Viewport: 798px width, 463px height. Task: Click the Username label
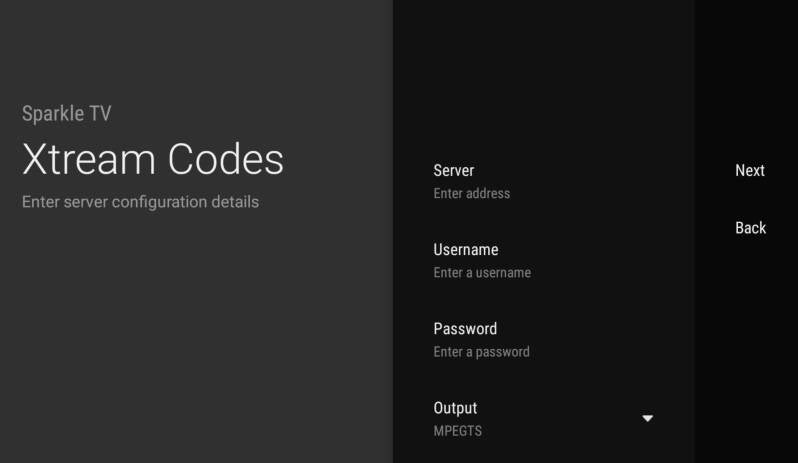point(465,250)
